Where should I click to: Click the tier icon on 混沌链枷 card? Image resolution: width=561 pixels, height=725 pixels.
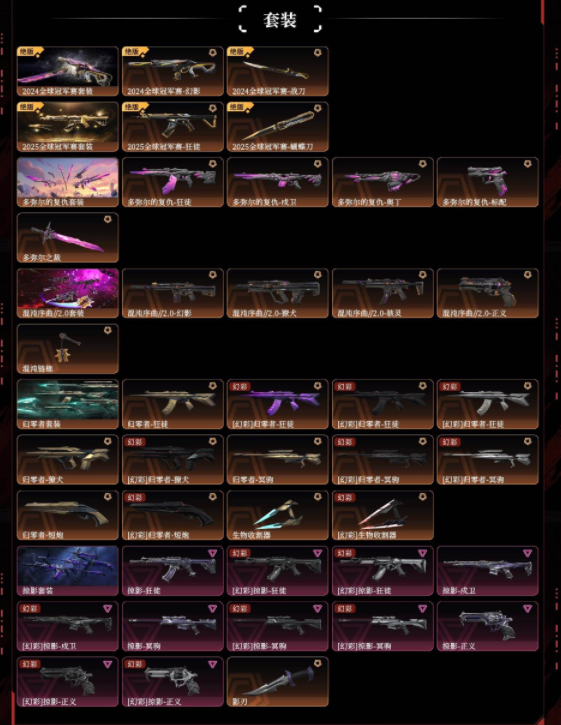(108, 330)
